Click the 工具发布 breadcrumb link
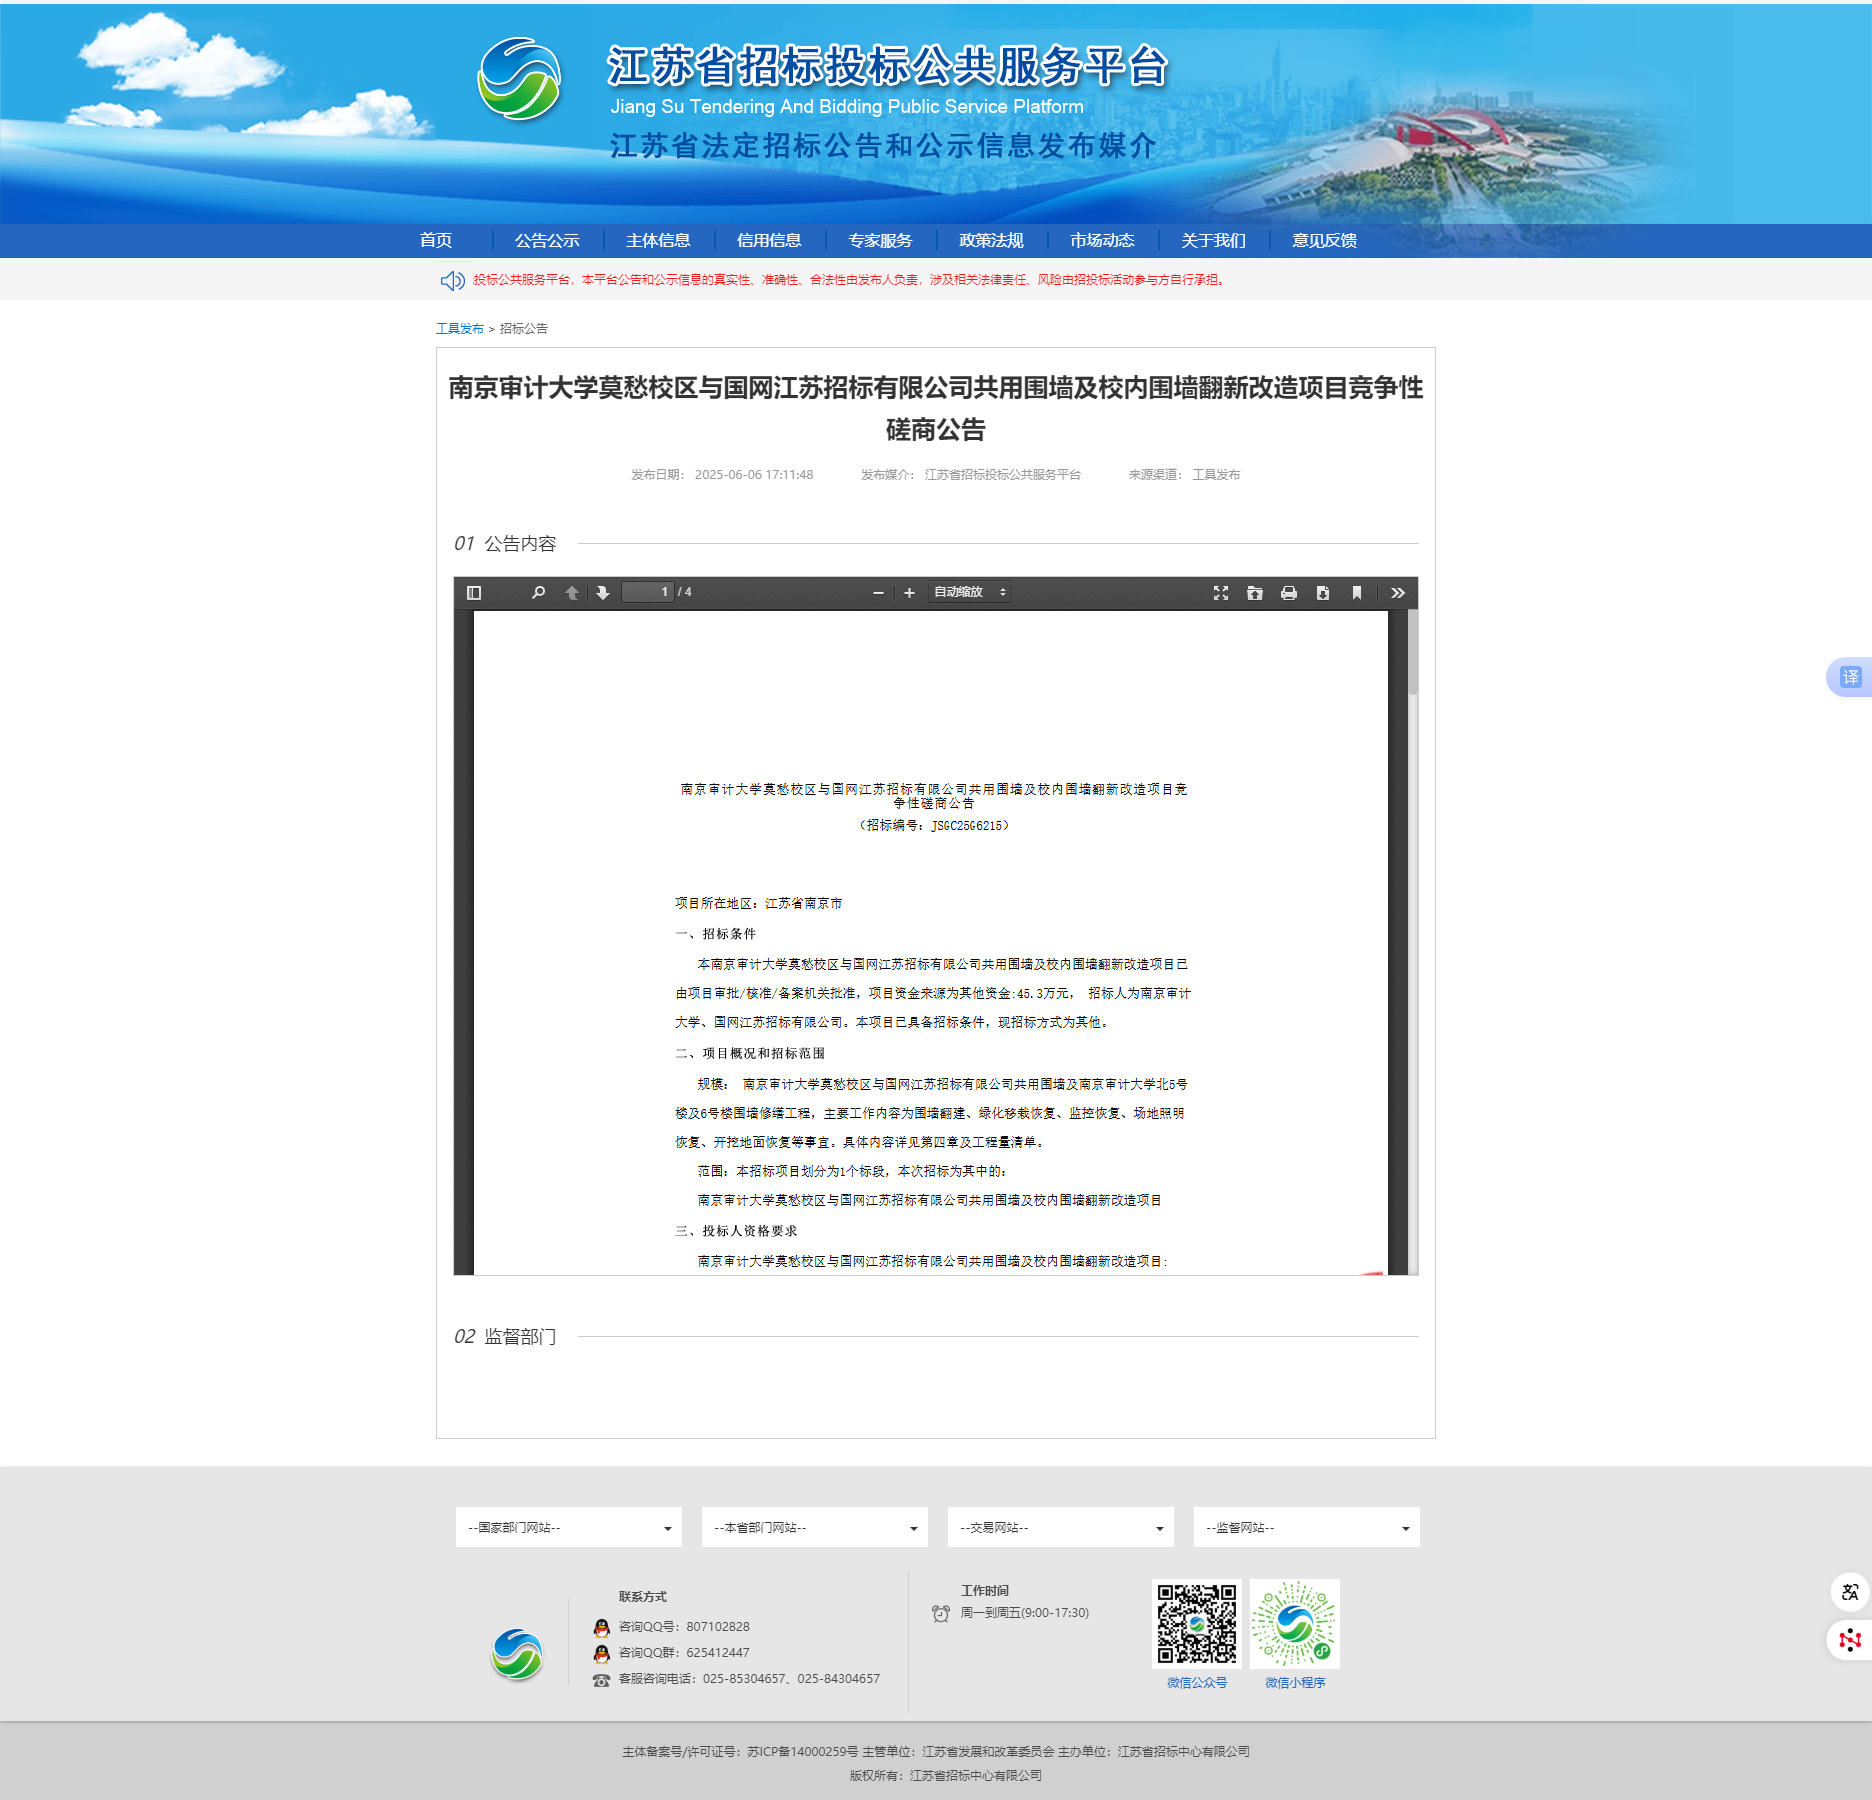This screenshot has width=1872, height=1800. pos(460,328)
